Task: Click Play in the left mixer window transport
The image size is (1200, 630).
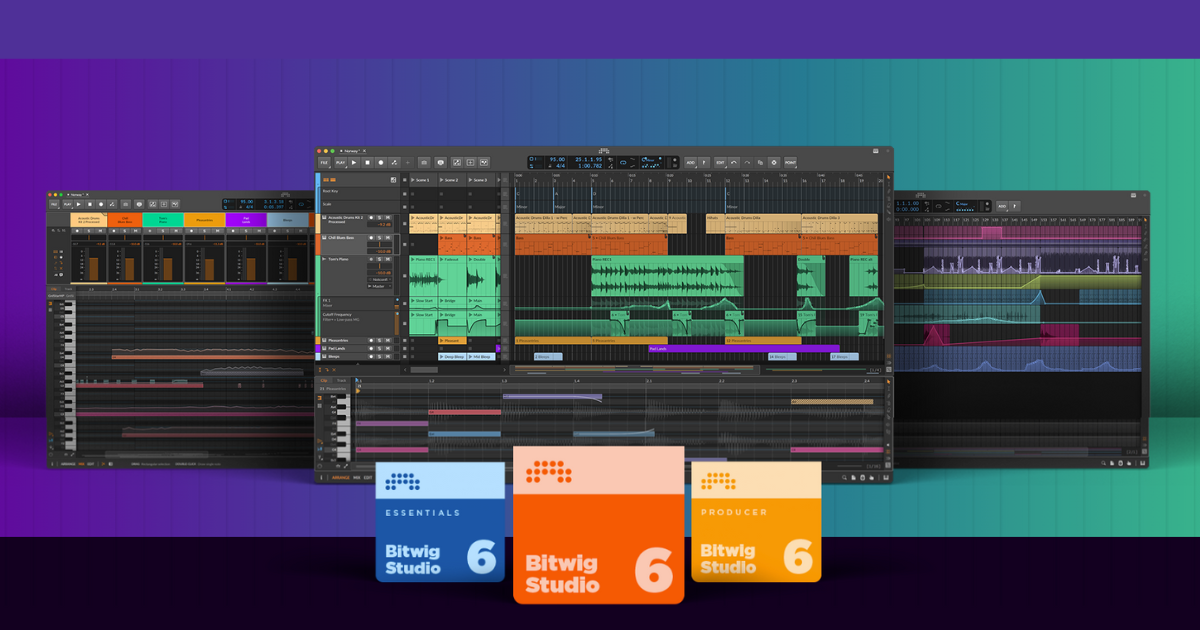Action: click(x=79, y=204)
